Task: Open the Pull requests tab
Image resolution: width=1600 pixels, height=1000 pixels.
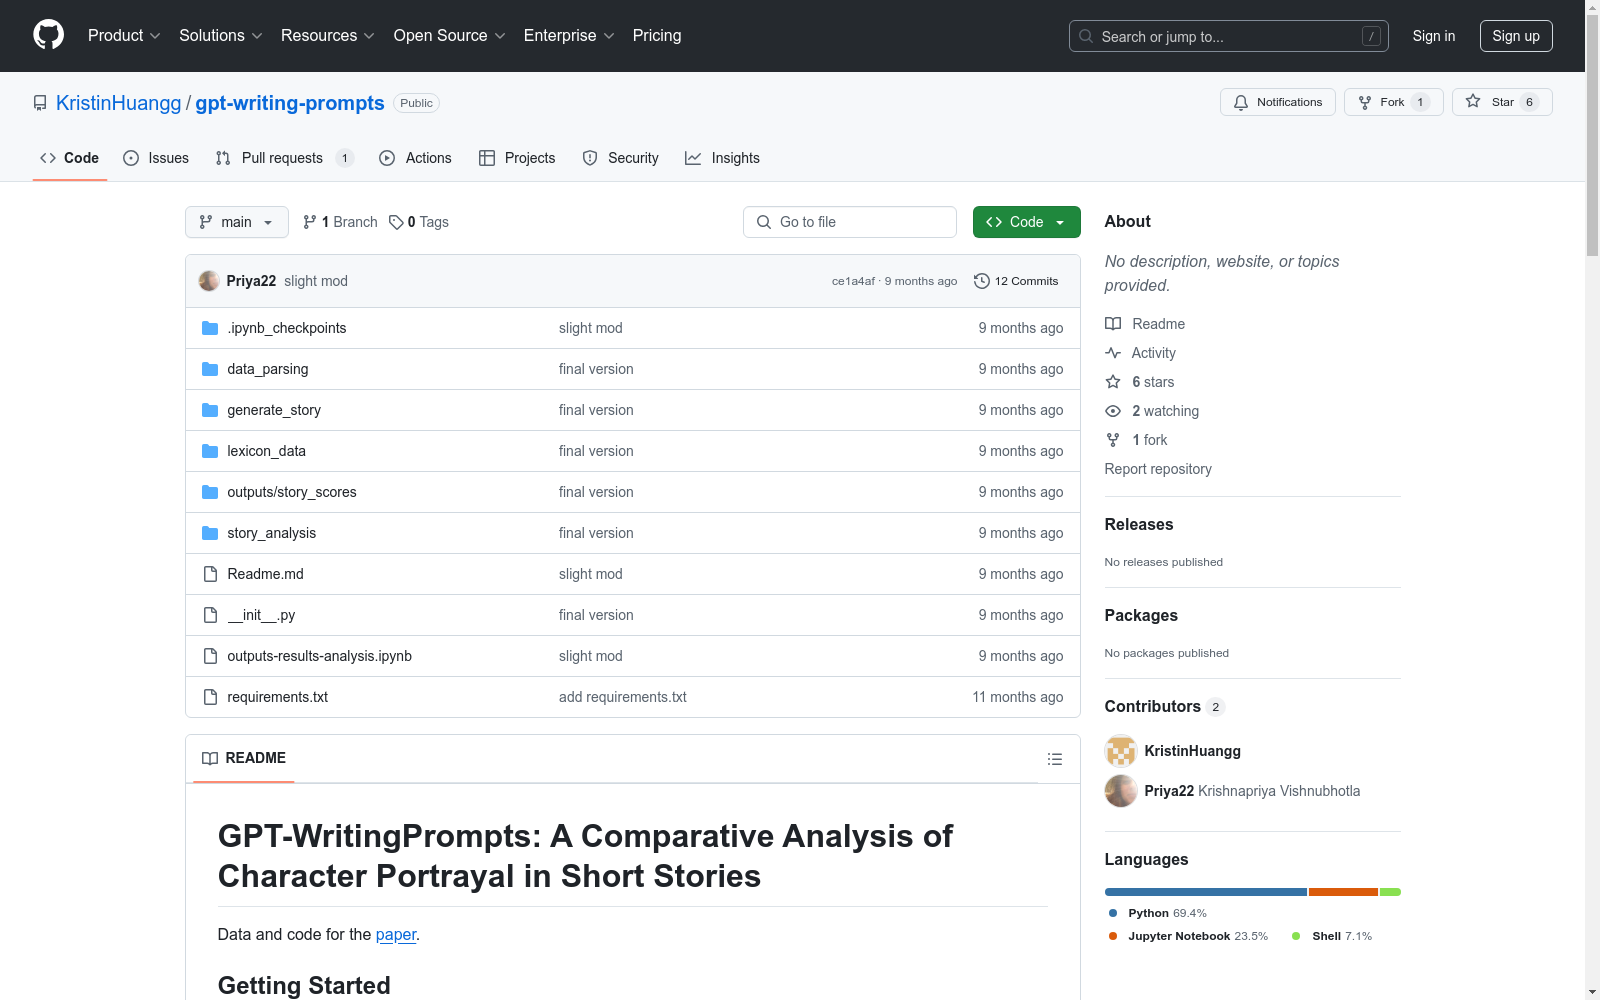Action: coord(284,158)
